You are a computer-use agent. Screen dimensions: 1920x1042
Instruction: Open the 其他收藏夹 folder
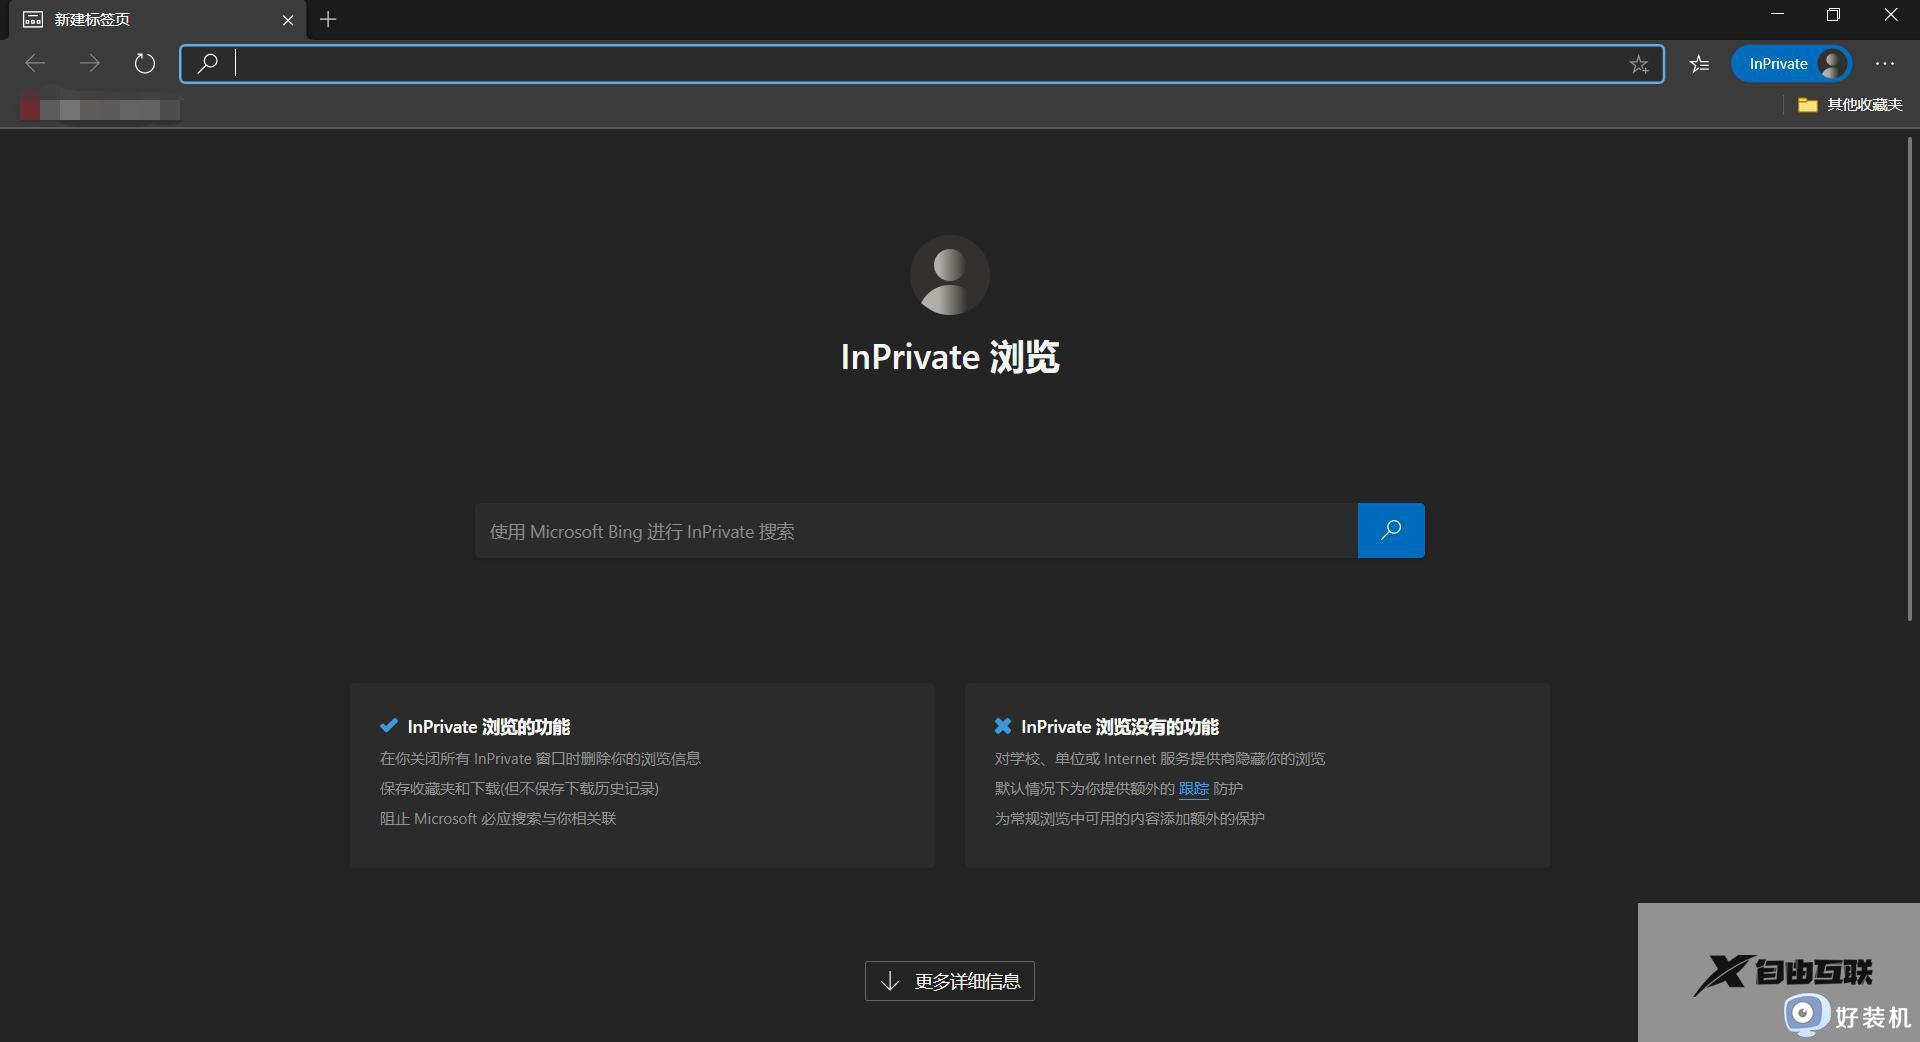pos(1850,104)
